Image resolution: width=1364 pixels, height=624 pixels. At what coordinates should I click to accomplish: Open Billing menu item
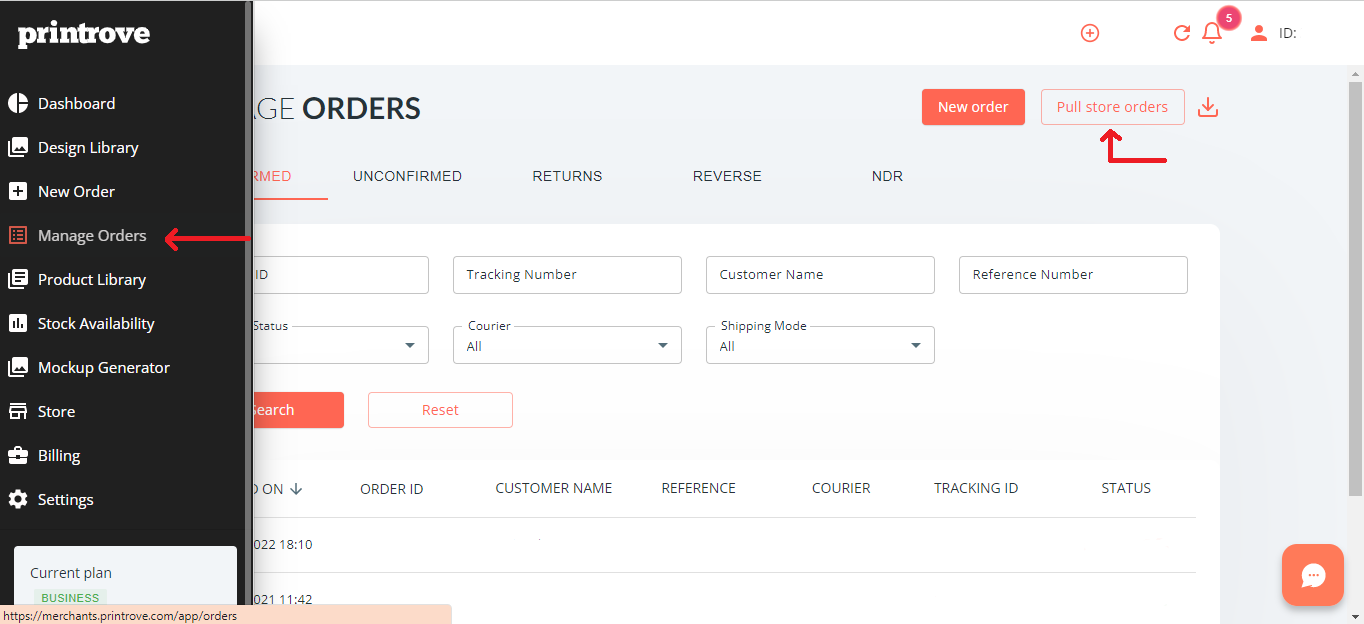(x=59, y=455)
